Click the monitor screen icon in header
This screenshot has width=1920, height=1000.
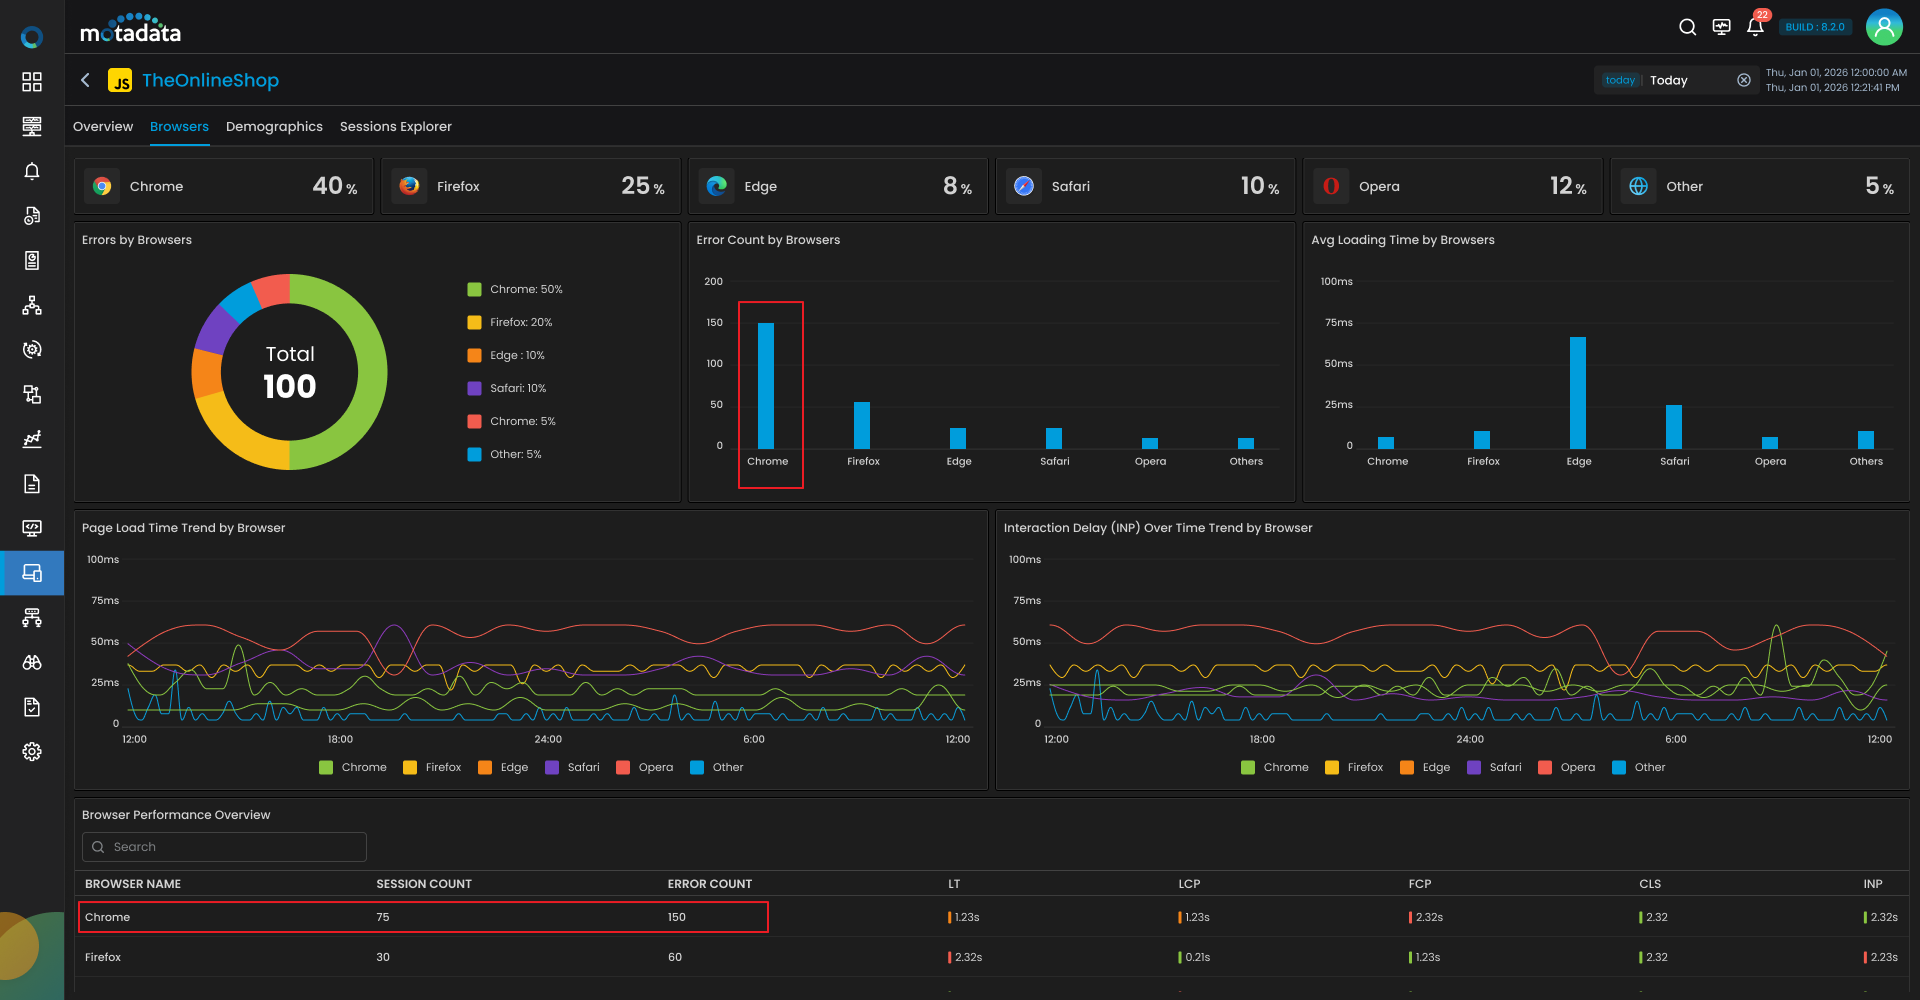point(1721,27)
